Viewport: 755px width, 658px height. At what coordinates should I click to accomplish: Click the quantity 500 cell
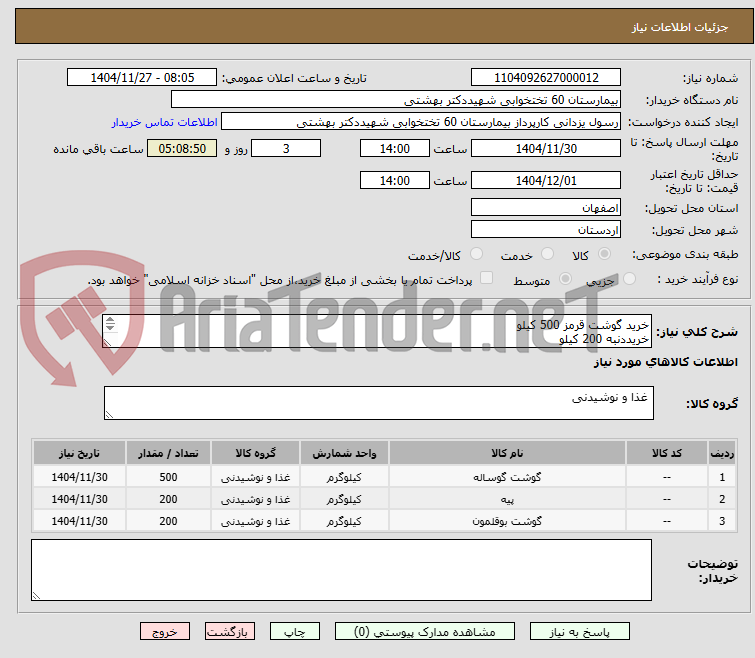pos(168,477)
